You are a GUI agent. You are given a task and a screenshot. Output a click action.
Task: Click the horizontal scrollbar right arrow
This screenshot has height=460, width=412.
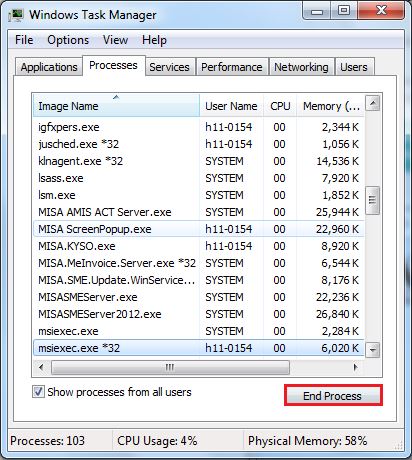click(355, 367)
